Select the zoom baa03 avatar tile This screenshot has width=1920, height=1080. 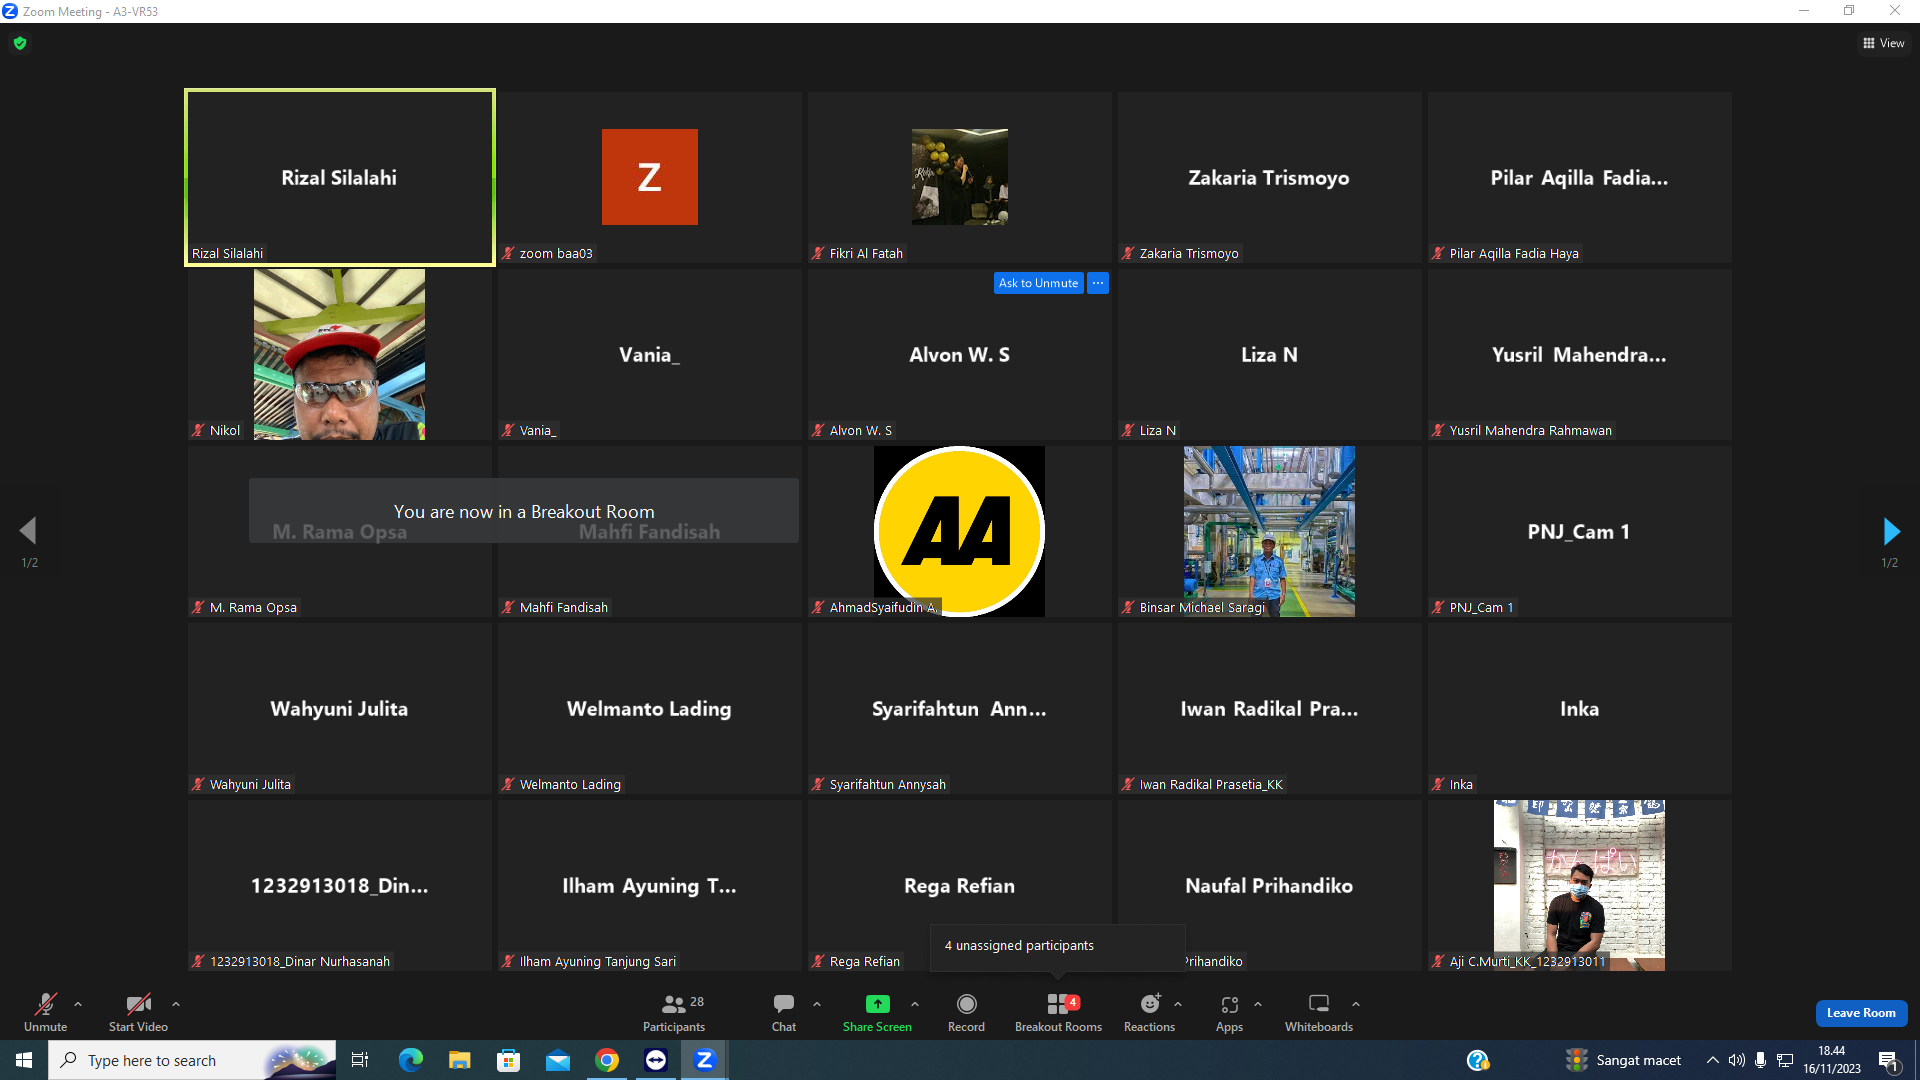click(x=650, y=177)
